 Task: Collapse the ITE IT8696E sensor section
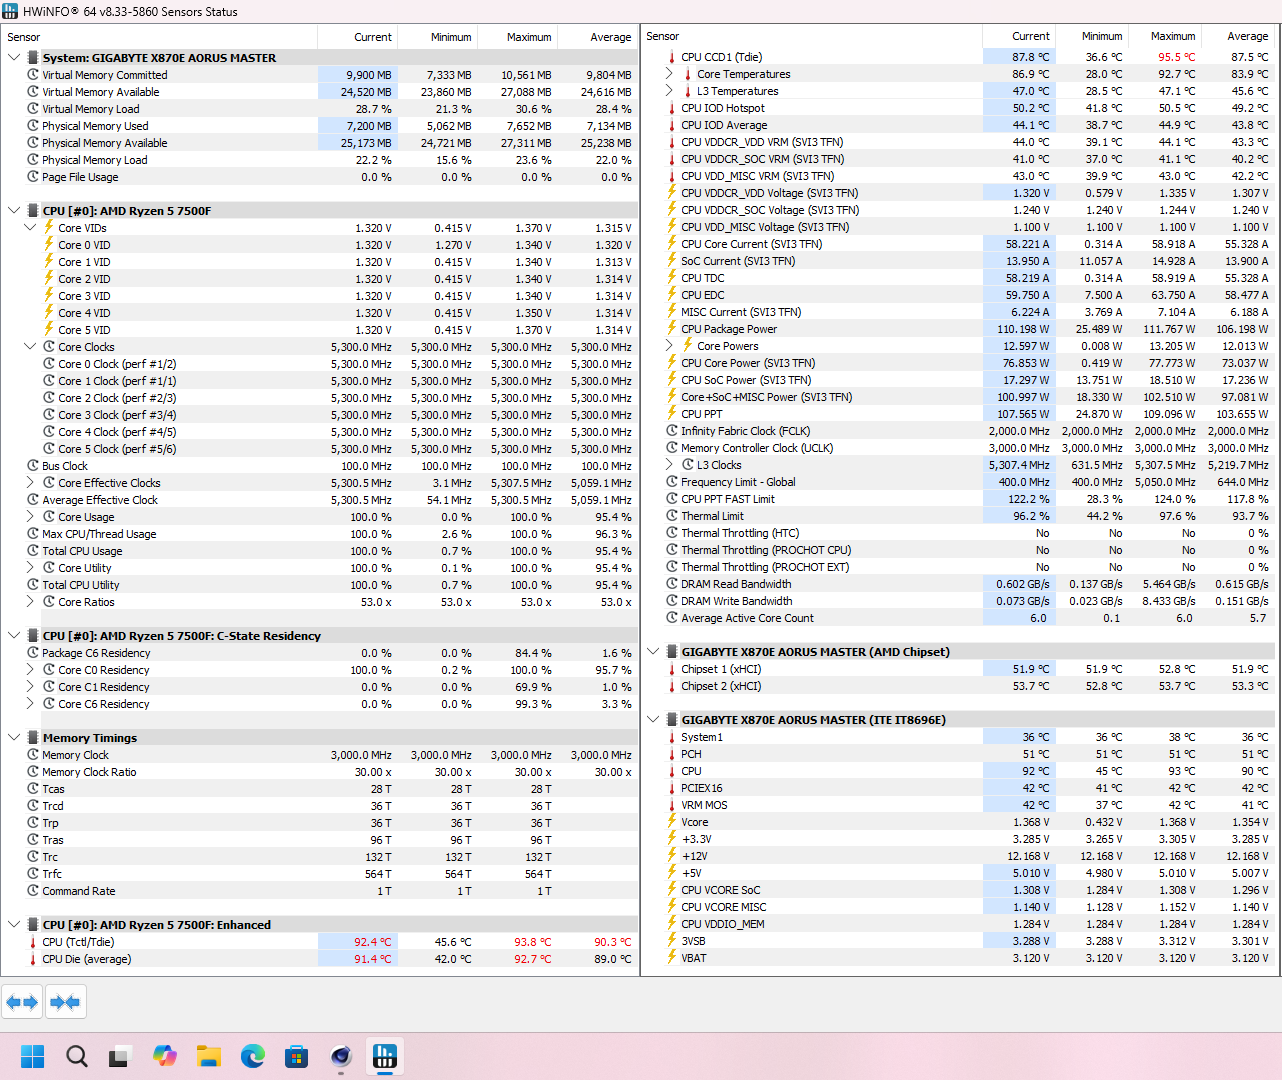(653, 720)
